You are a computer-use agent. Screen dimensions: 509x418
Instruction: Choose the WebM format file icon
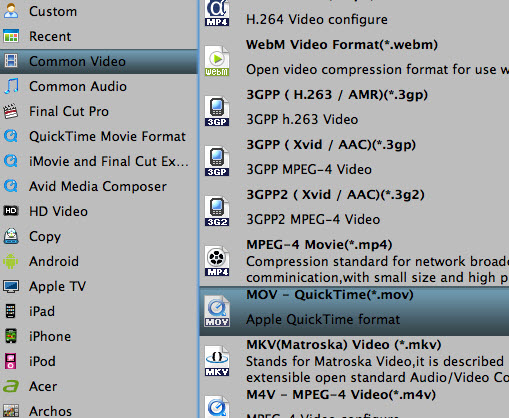(x=217, y=61)
